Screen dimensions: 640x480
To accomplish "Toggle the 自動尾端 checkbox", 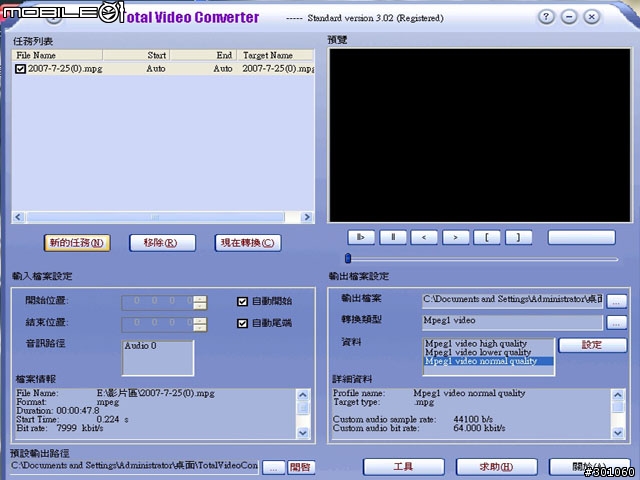I will coord(242,323).
